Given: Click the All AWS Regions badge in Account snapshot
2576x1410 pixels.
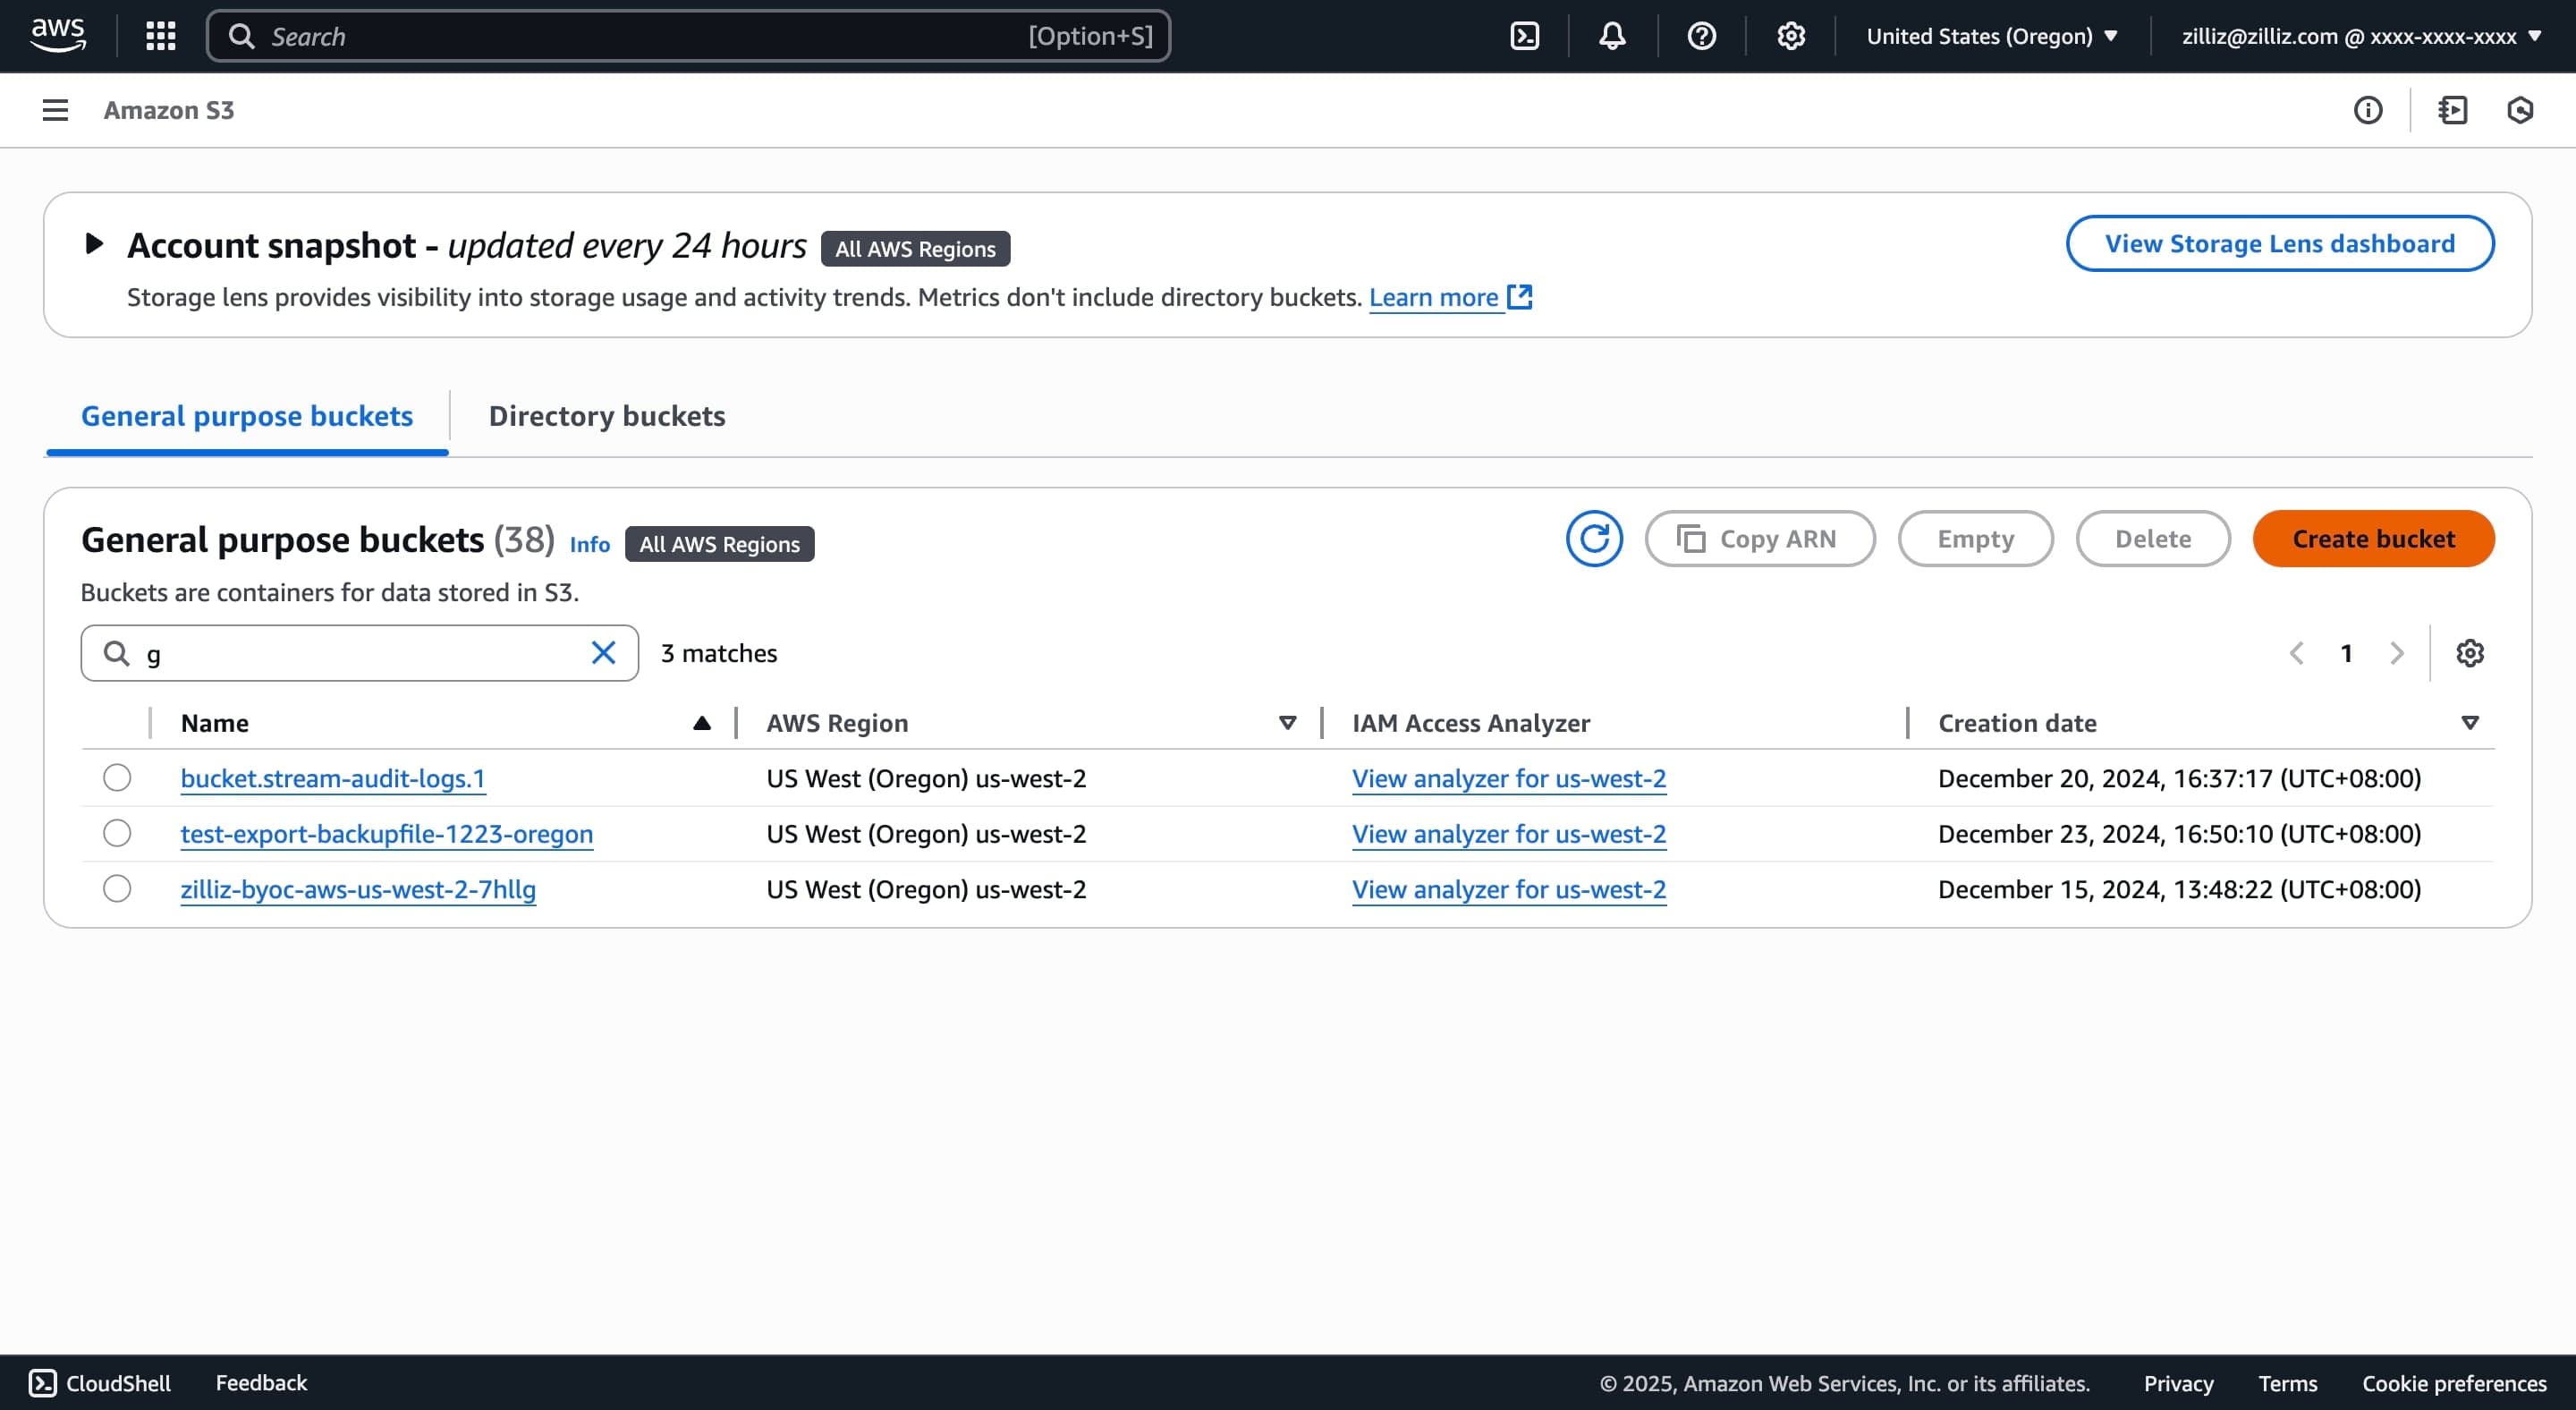Looking at the screenshot, I should click(916, 249).
